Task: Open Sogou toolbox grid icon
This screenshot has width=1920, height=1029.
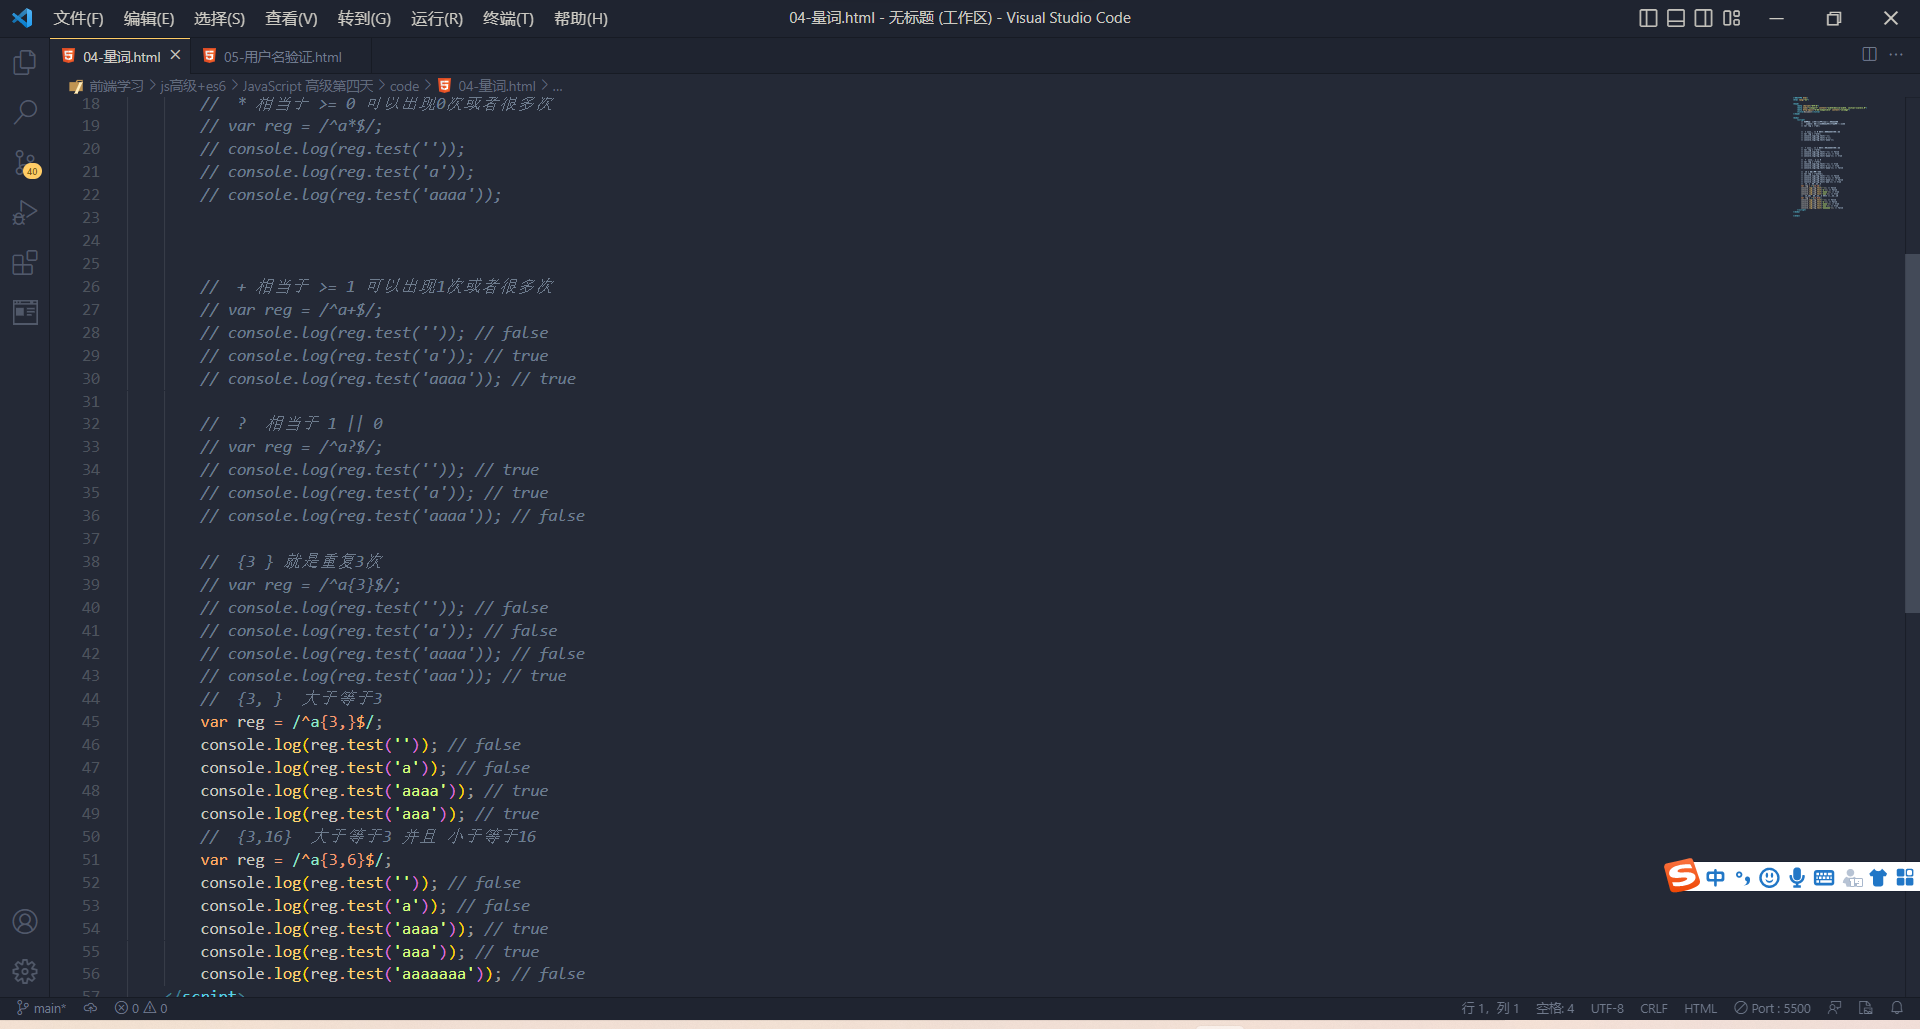Action: pyautogui.click(x=1905, y=878)
